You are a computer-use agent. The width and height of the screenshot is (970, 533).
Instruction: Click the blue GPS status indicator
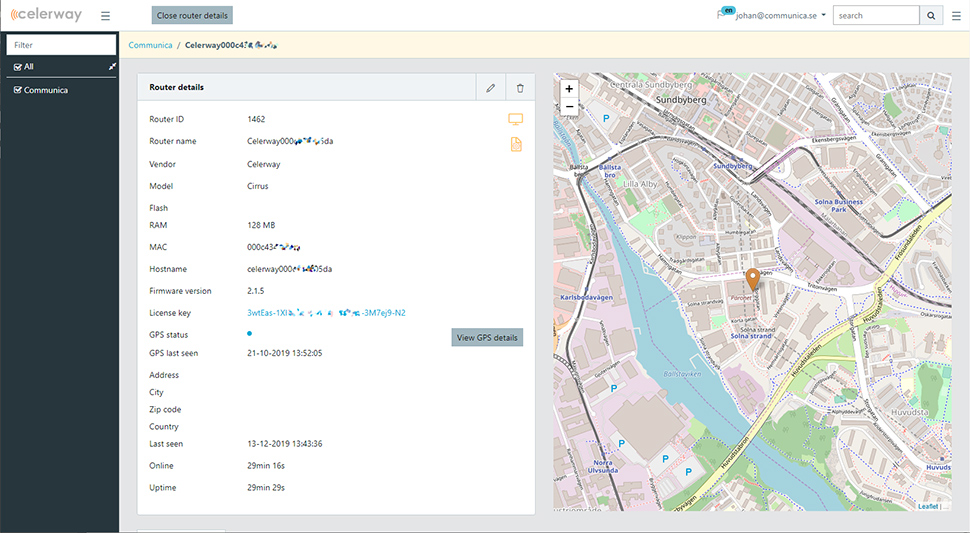coord(249,334)
